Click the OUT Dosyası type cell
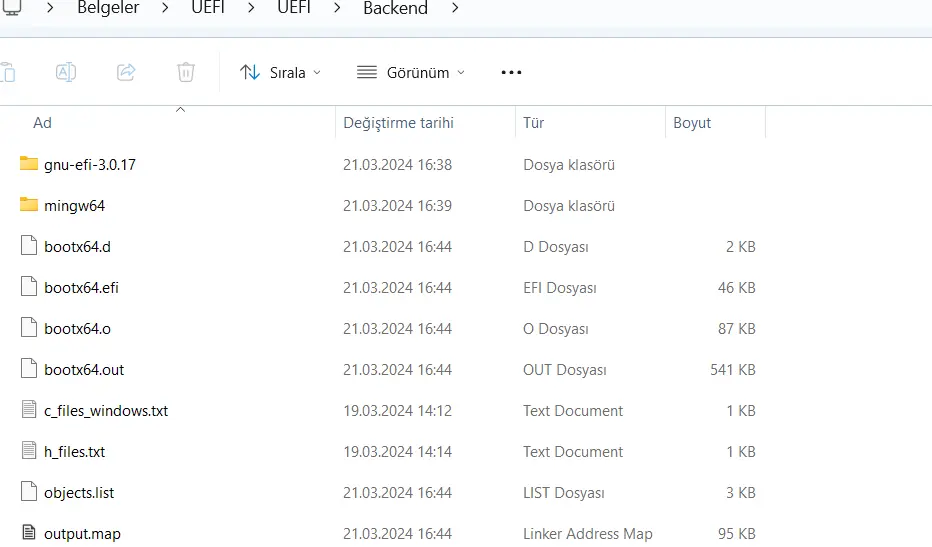The width and height of the screenshot is (932, 547). 565,370
